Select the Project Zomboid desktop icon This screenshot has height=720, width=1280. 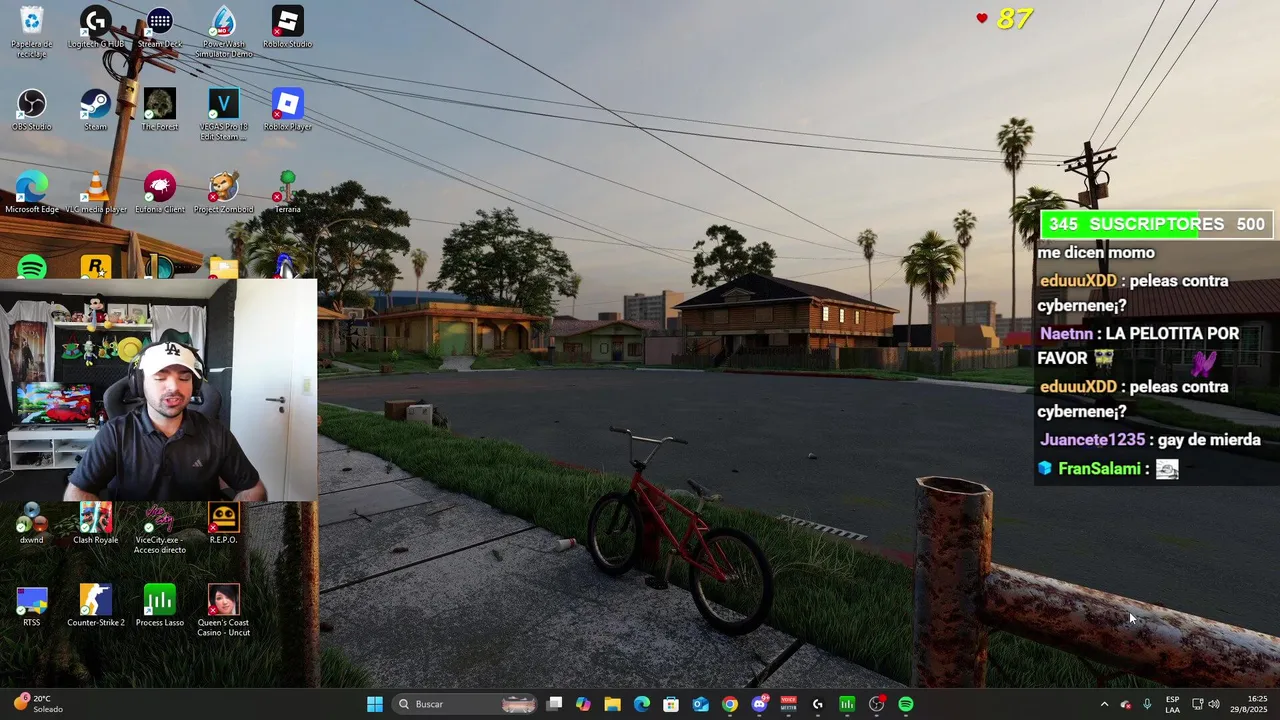224,192
